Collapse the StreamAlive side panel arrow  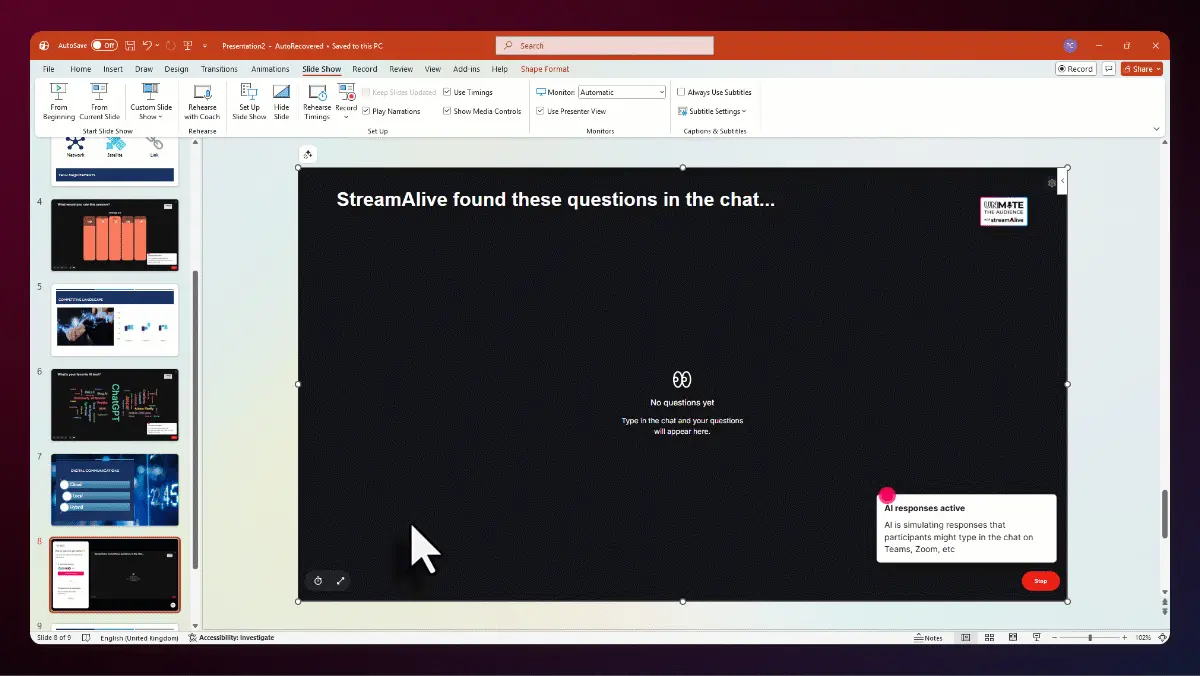tap(1062, 182)
